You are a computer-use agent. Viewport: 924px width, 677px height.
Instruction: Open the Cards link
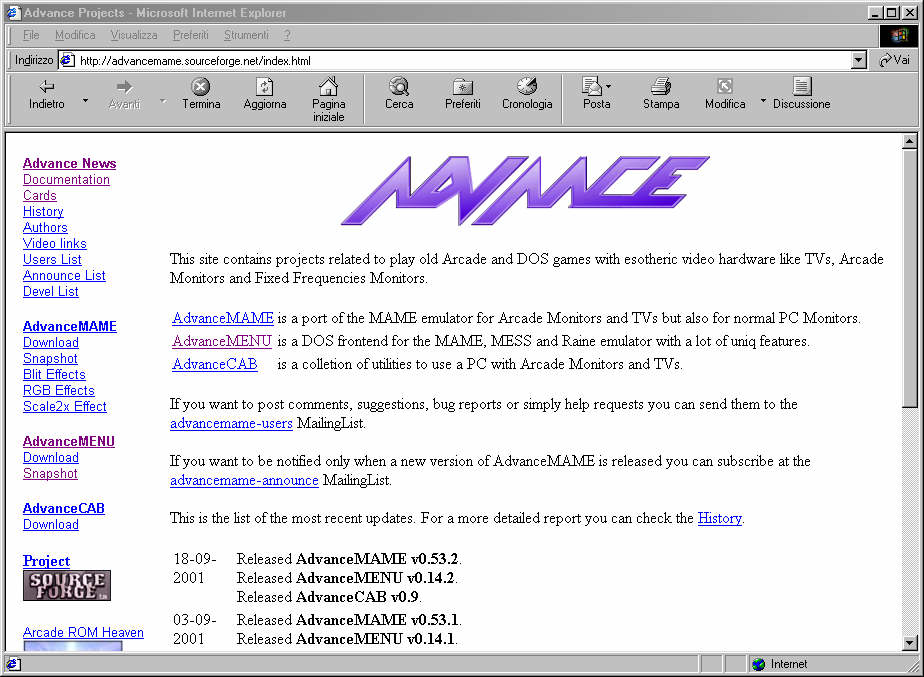point(39,195)
